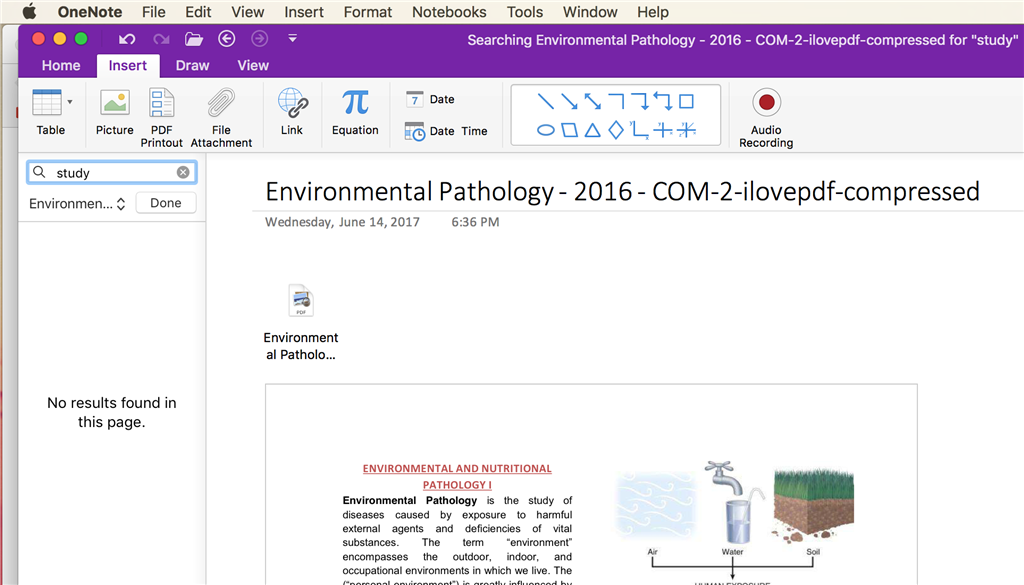The height and width of the screenshot is (585, 1024).
Task: Switch to the Home ribbon tab
Action: pos(61,65)
